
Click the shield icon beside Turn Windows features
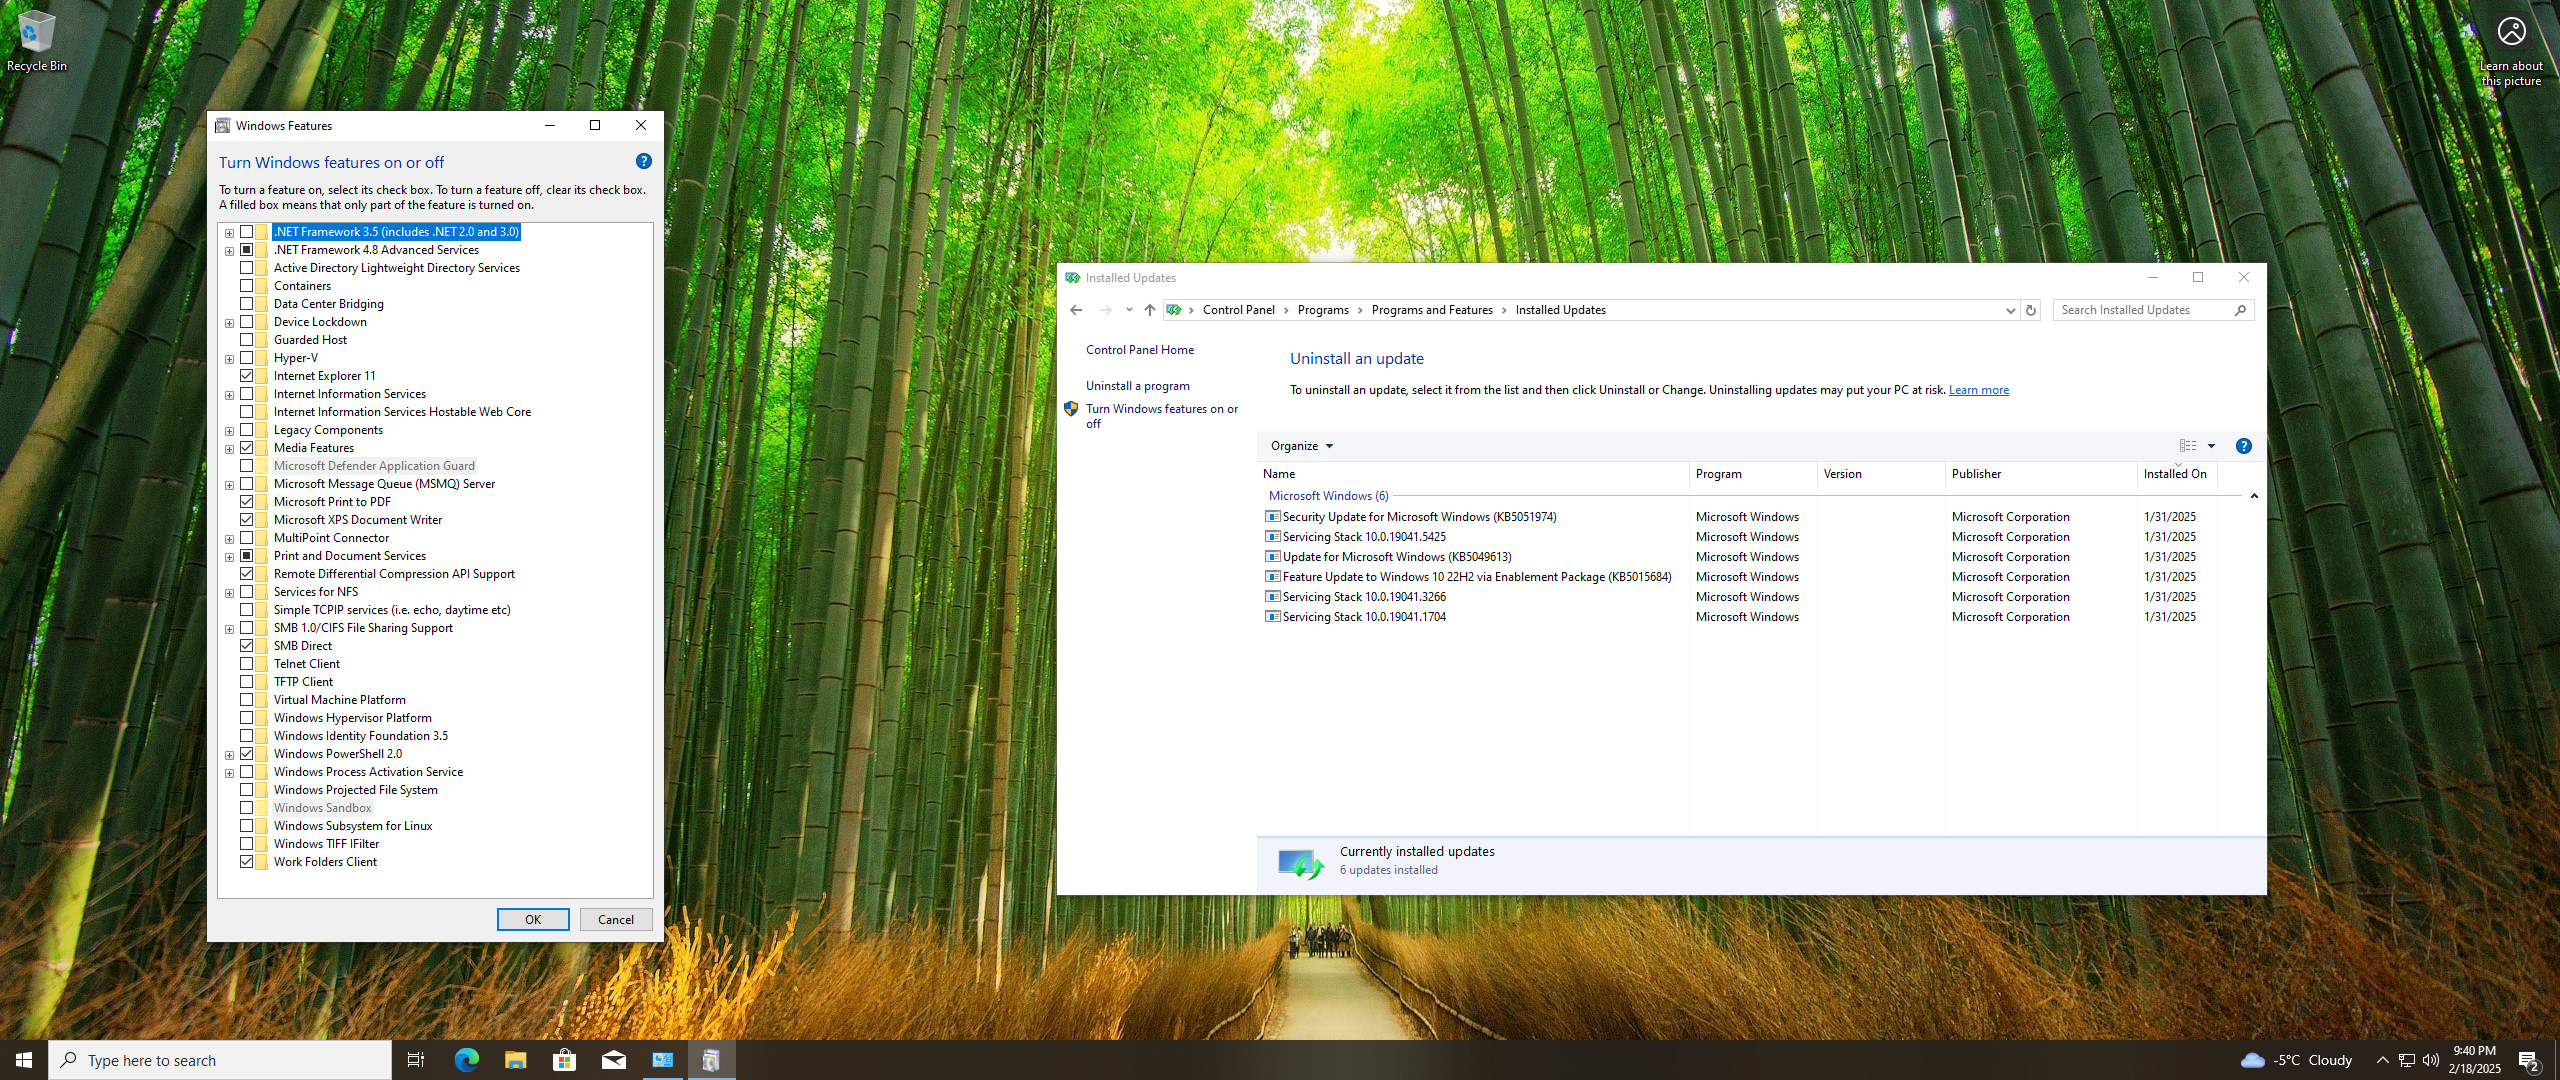pos(1071,409)
